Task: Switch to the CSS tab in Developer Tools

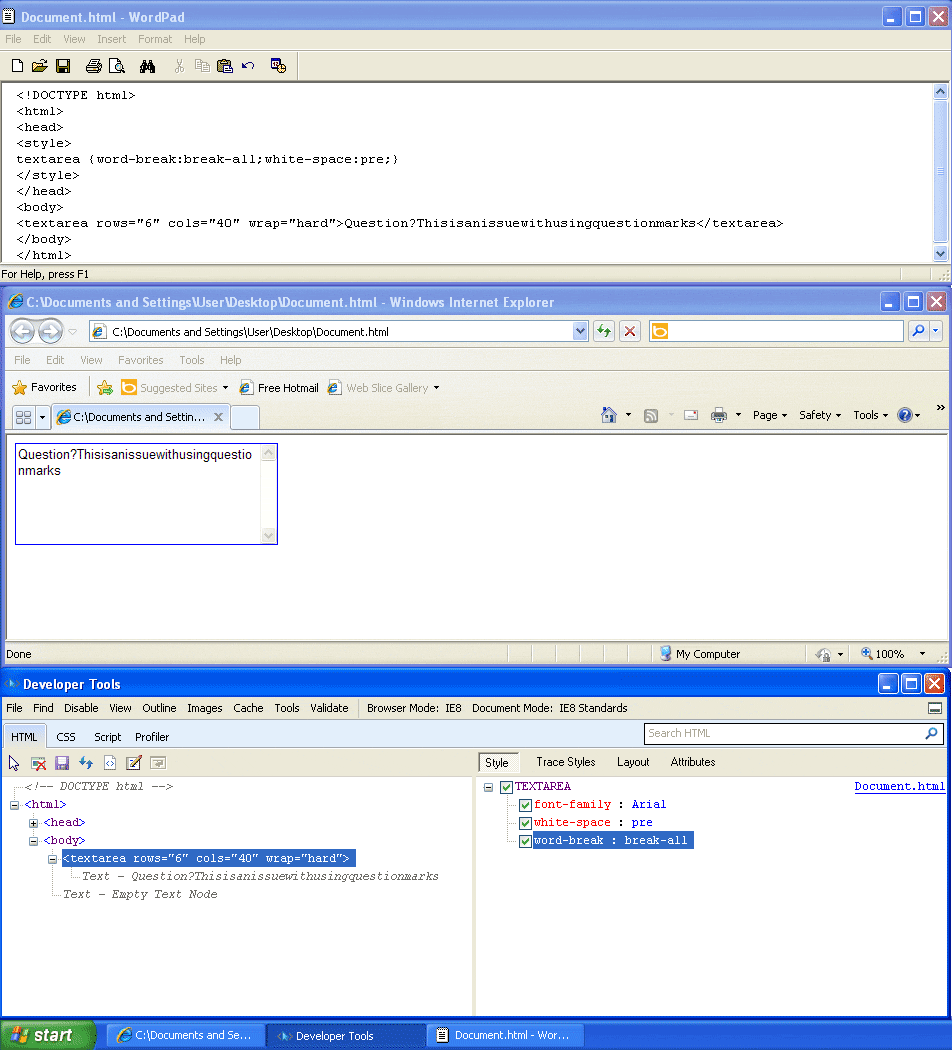Action: [66, 736]
